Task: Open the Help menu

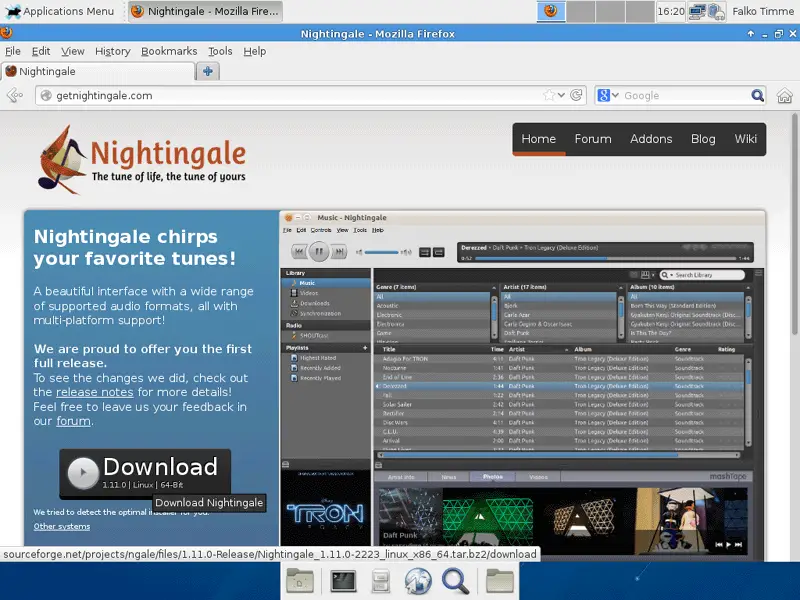Action: (255, 51)
